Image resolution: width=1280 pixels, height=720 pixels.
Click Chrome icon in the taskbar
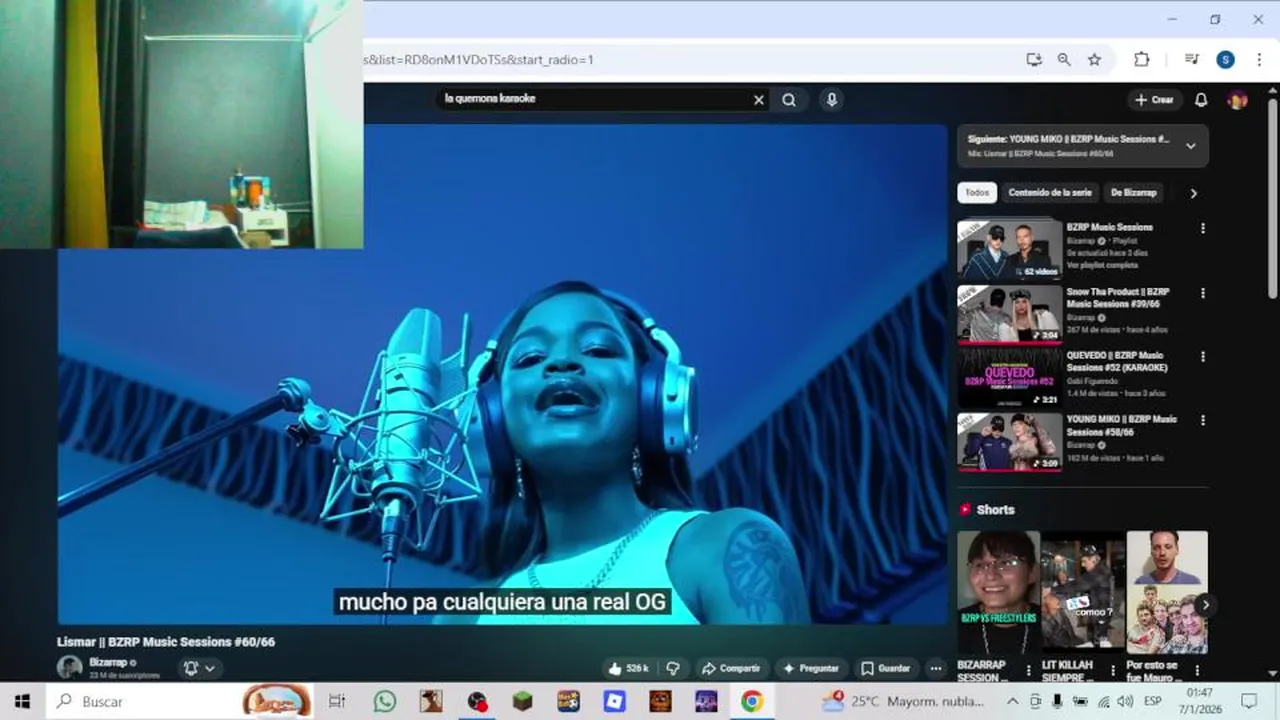click(752, 702)
